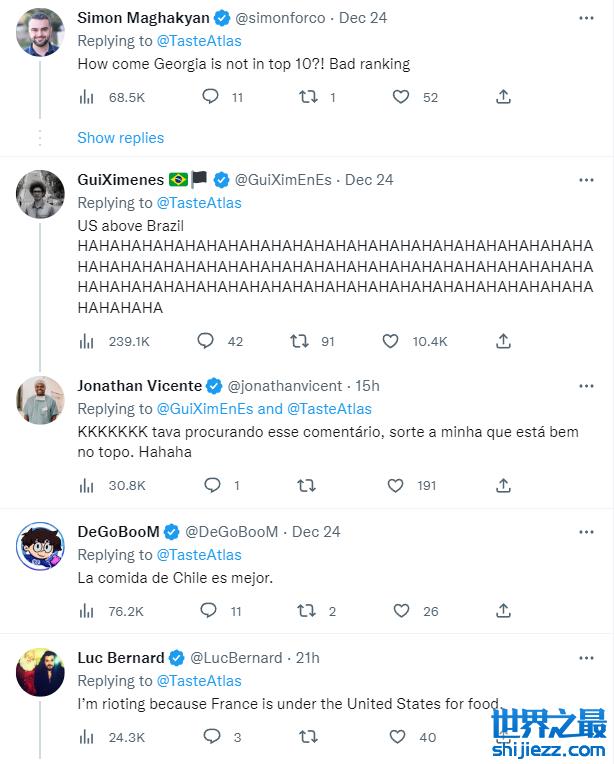Like Simon Maghakyan's tweet about Georgia
The width and height of the screenshot is (614, 764).
click(401, 97)
